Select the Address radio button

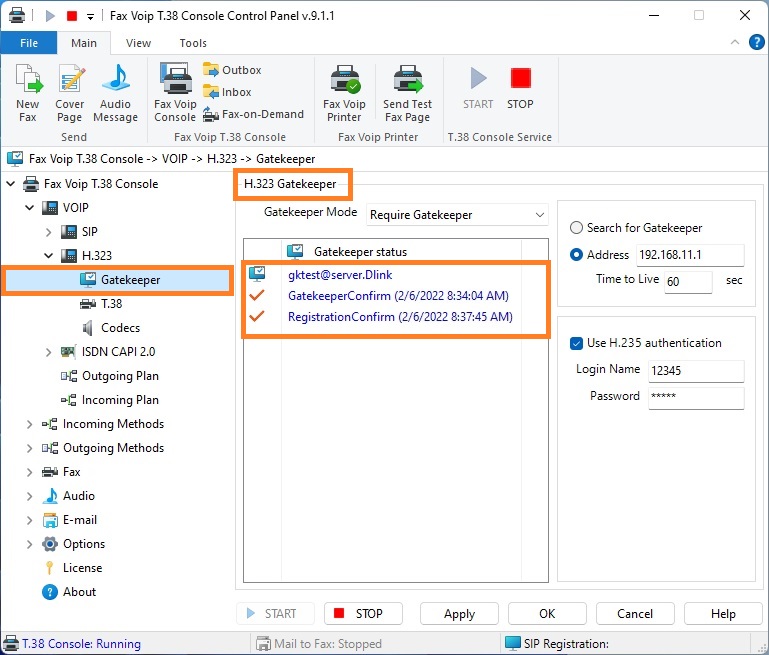[x=576, y=255]
